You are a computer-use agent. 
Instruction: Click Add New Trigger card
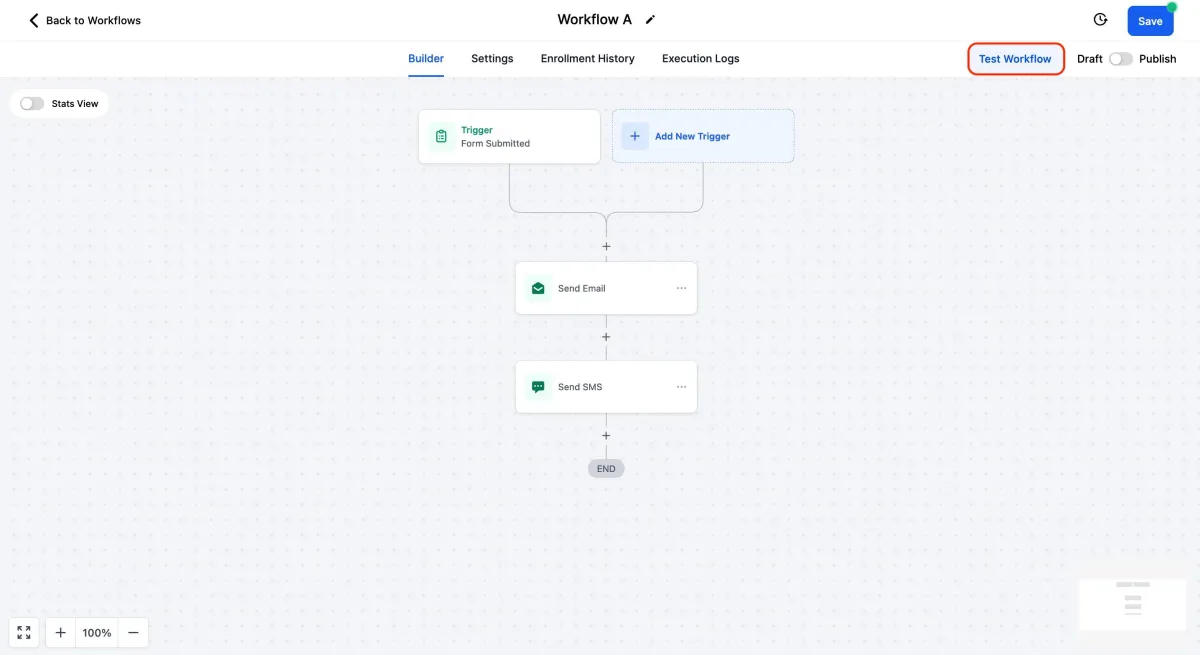[703, 136]
